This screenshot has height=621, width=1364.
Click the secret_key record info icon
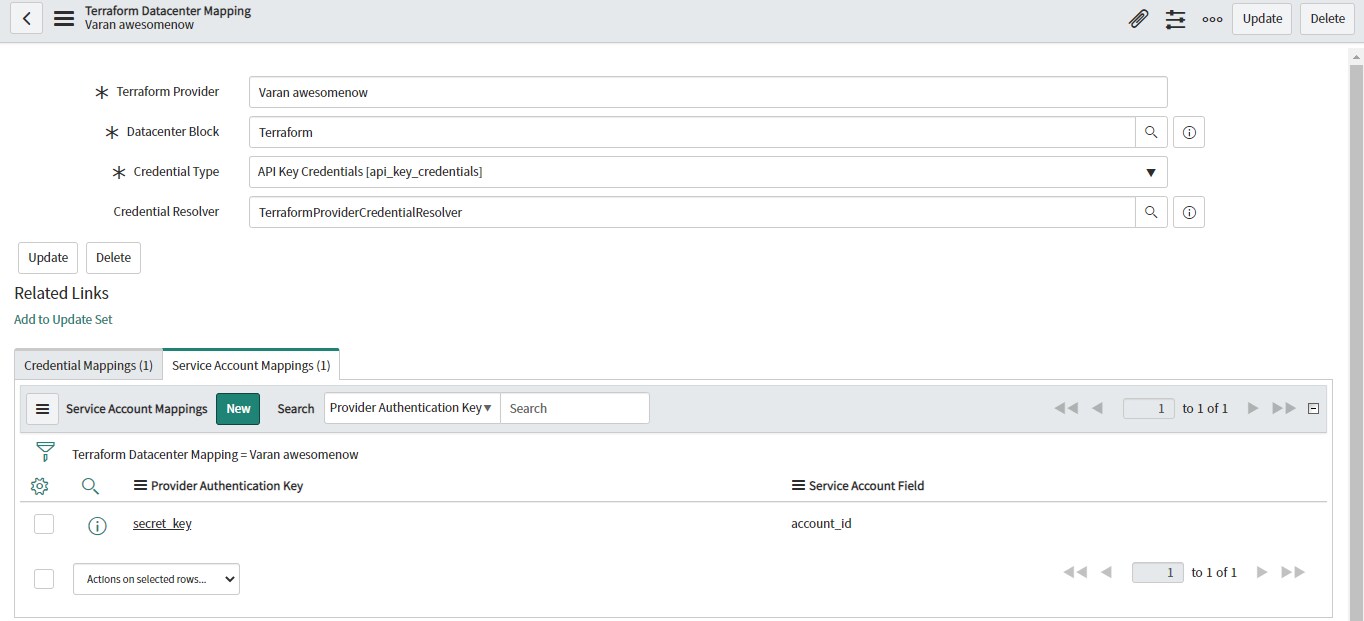click(97, 523)
